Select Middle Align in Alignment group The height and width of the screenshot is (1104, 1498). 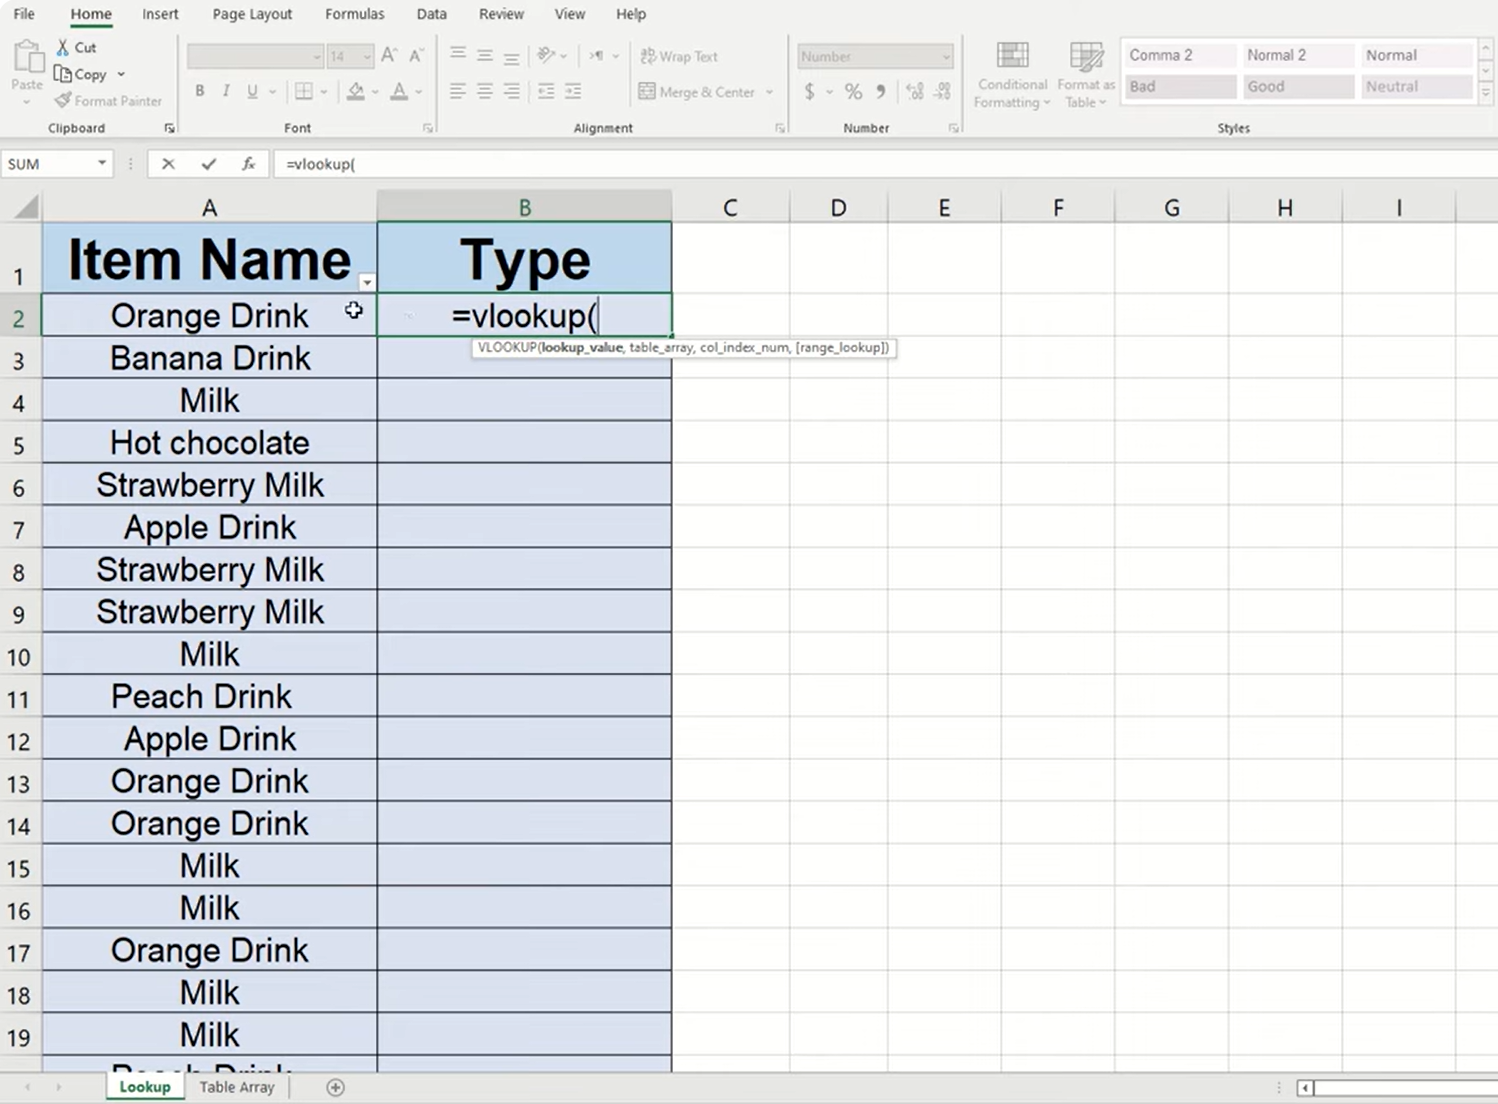(485, 55)
